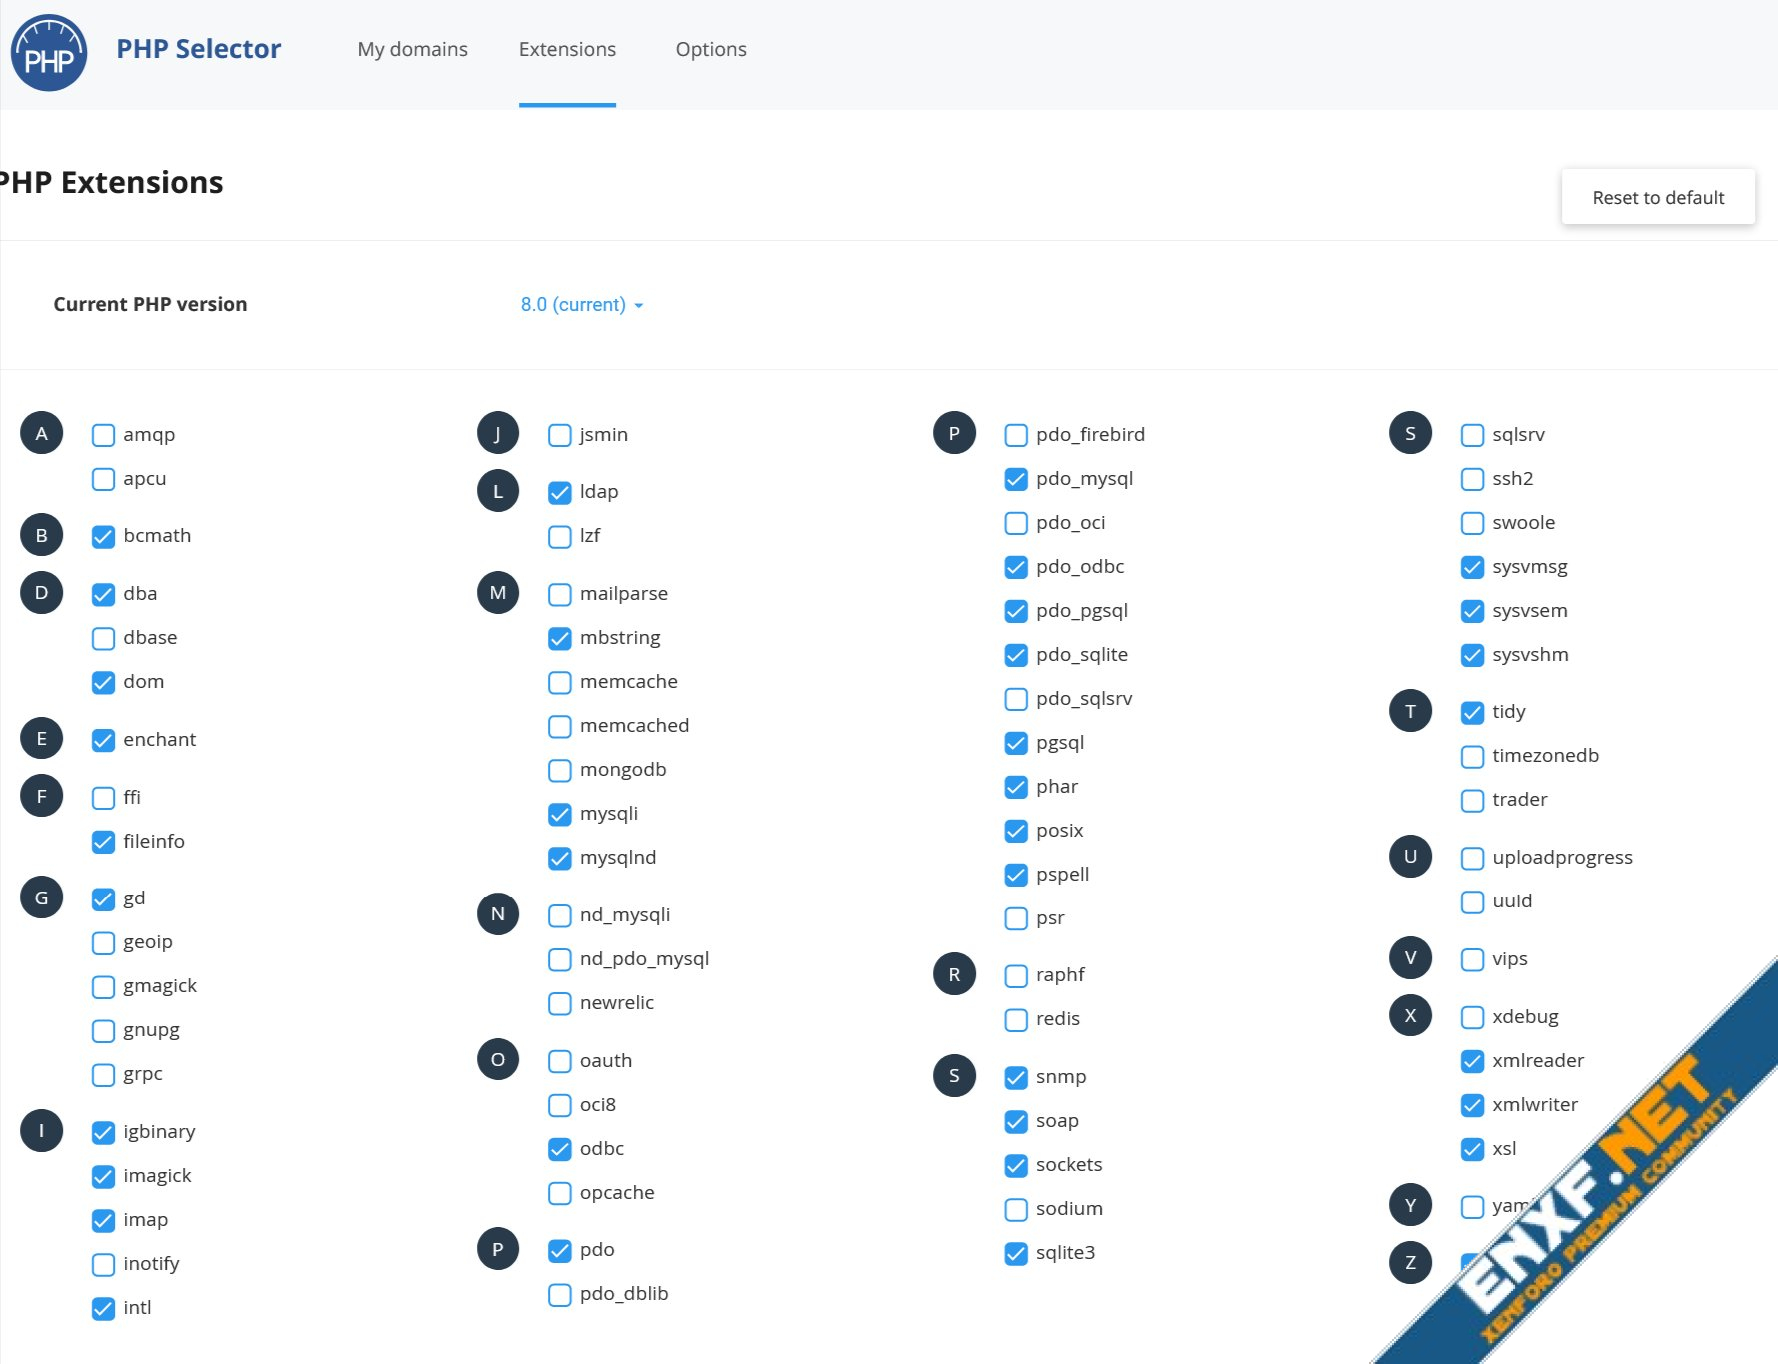The width and height of the screenshot is (1778, 1364).
Task: Click the letter T section badge
Action: 1410,711
